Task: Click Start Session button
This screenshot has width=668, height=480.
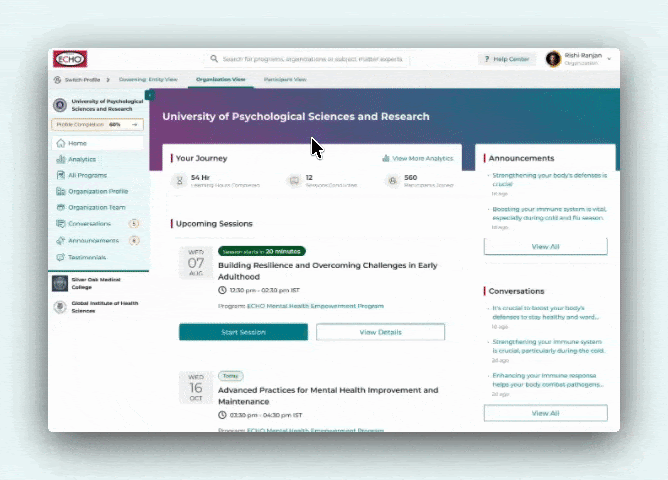Action: pos(243,332)
